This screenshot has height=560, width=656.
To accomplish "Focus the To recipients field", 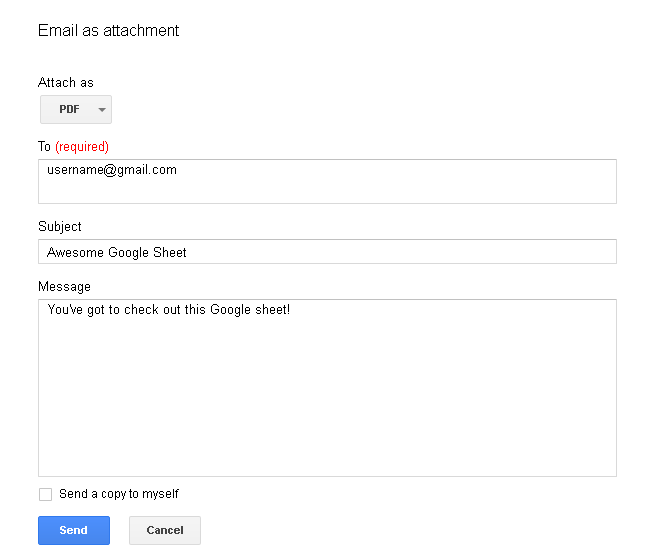I will (x=327, y=188).
